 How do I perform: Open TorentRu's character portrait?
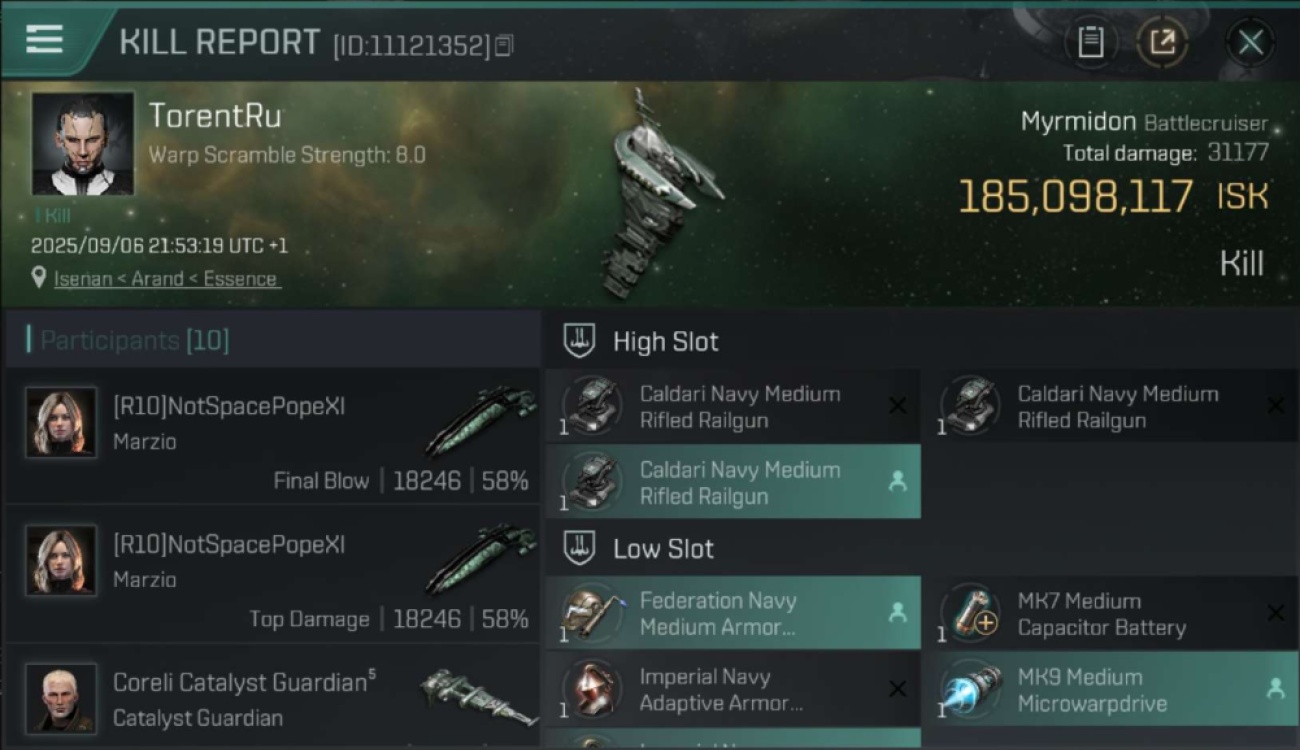tap(82, 143)
